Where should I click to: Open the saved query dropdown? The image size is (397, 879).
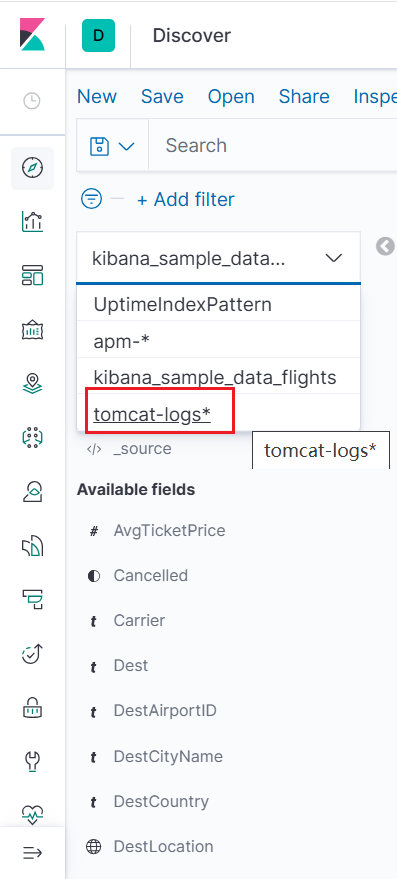113,146
